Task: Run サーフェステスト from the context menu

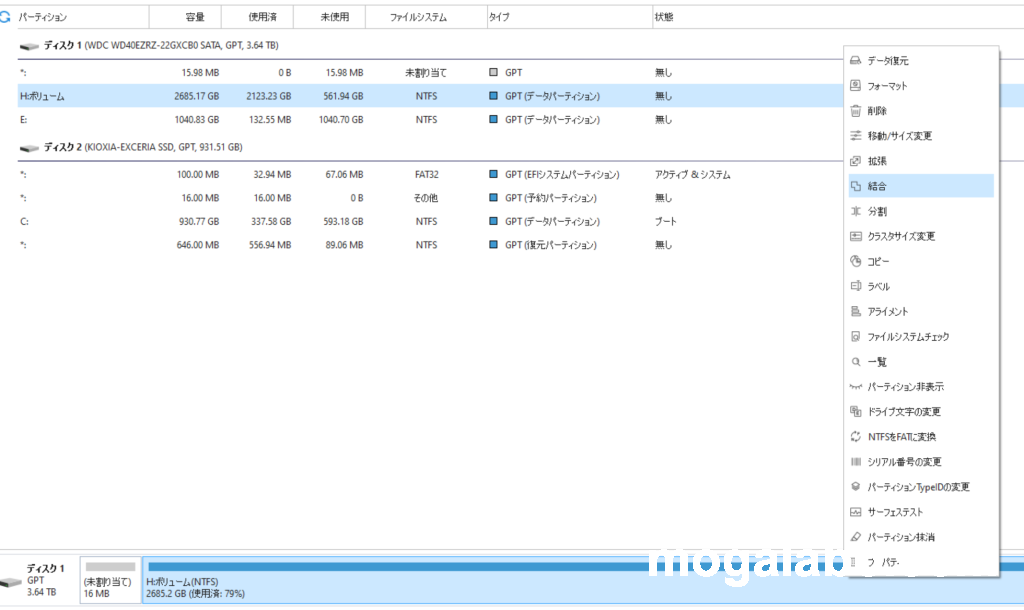Action: [x=895, y=512]
